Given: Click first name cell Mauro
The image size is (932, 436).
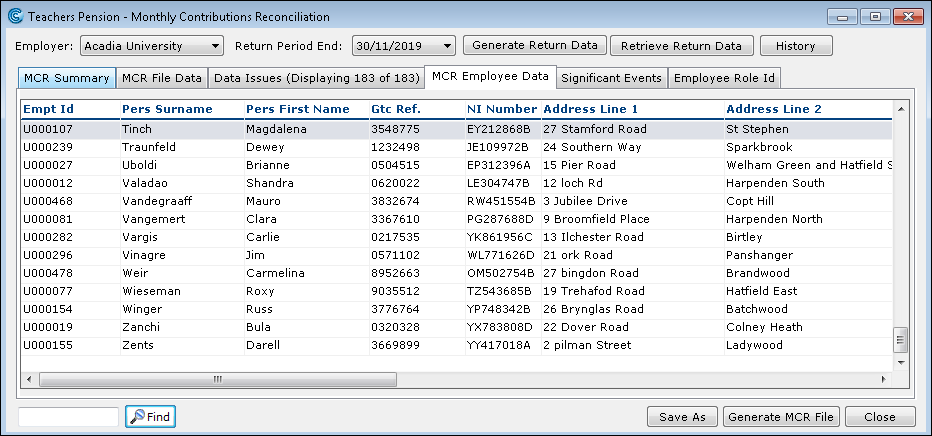Looking at the screenshot, I should click(307, 201).
